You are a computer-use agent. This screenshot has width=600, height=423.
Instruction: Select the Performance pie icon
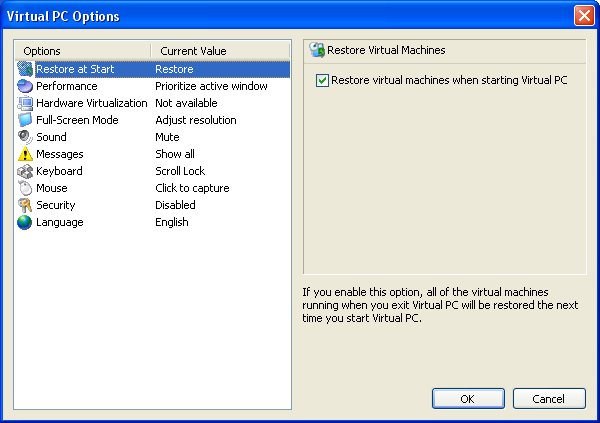click(x=25, y=86)
